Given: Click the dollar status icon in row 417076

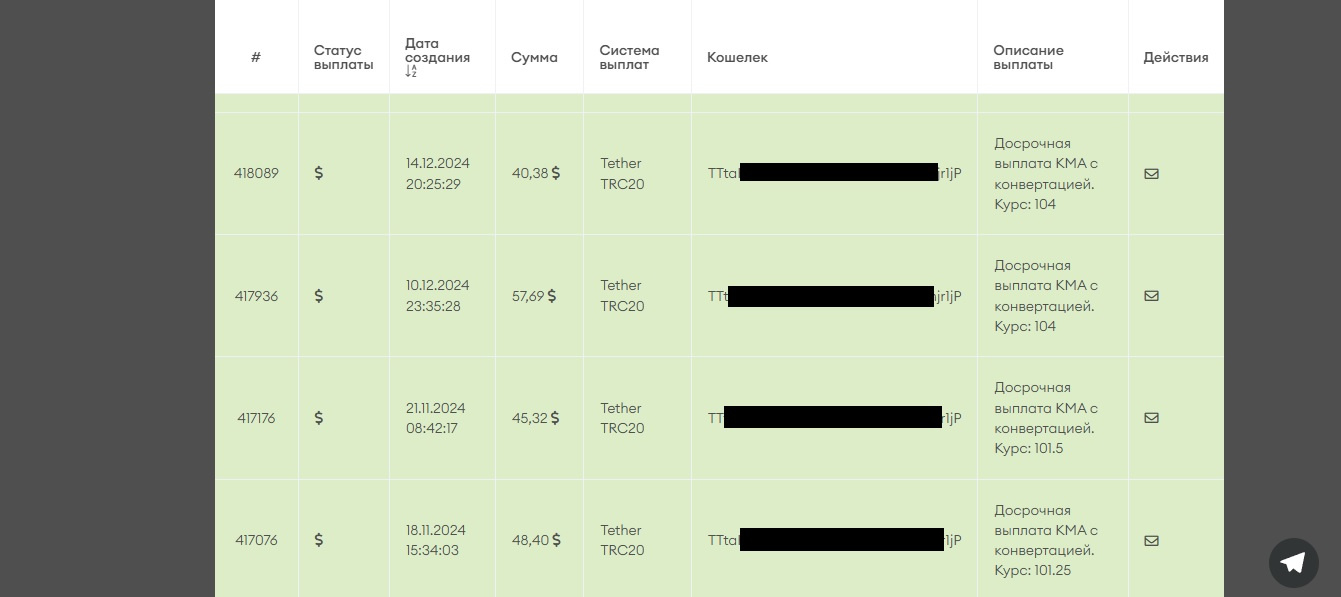Looking at the screenshot, I should tap(319, 540).
